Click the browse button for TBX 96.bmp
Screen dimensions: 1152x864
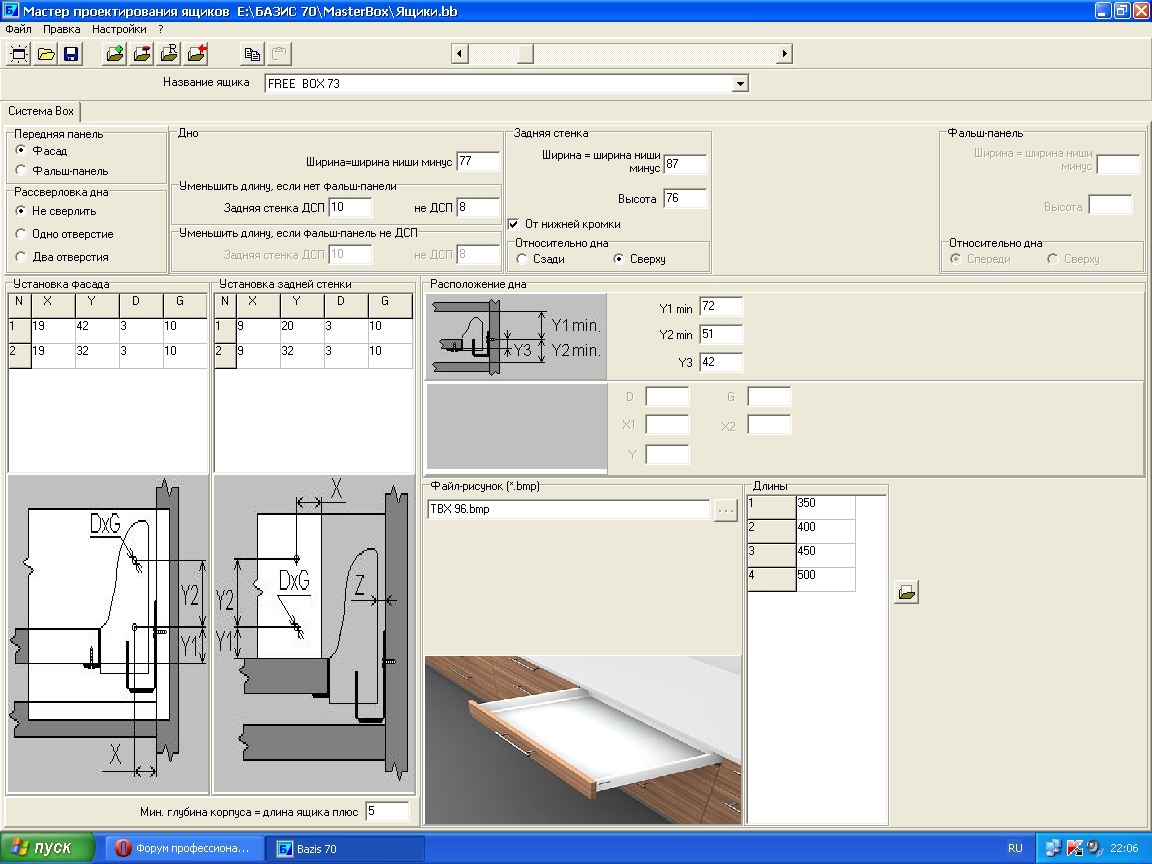[725, 510]
